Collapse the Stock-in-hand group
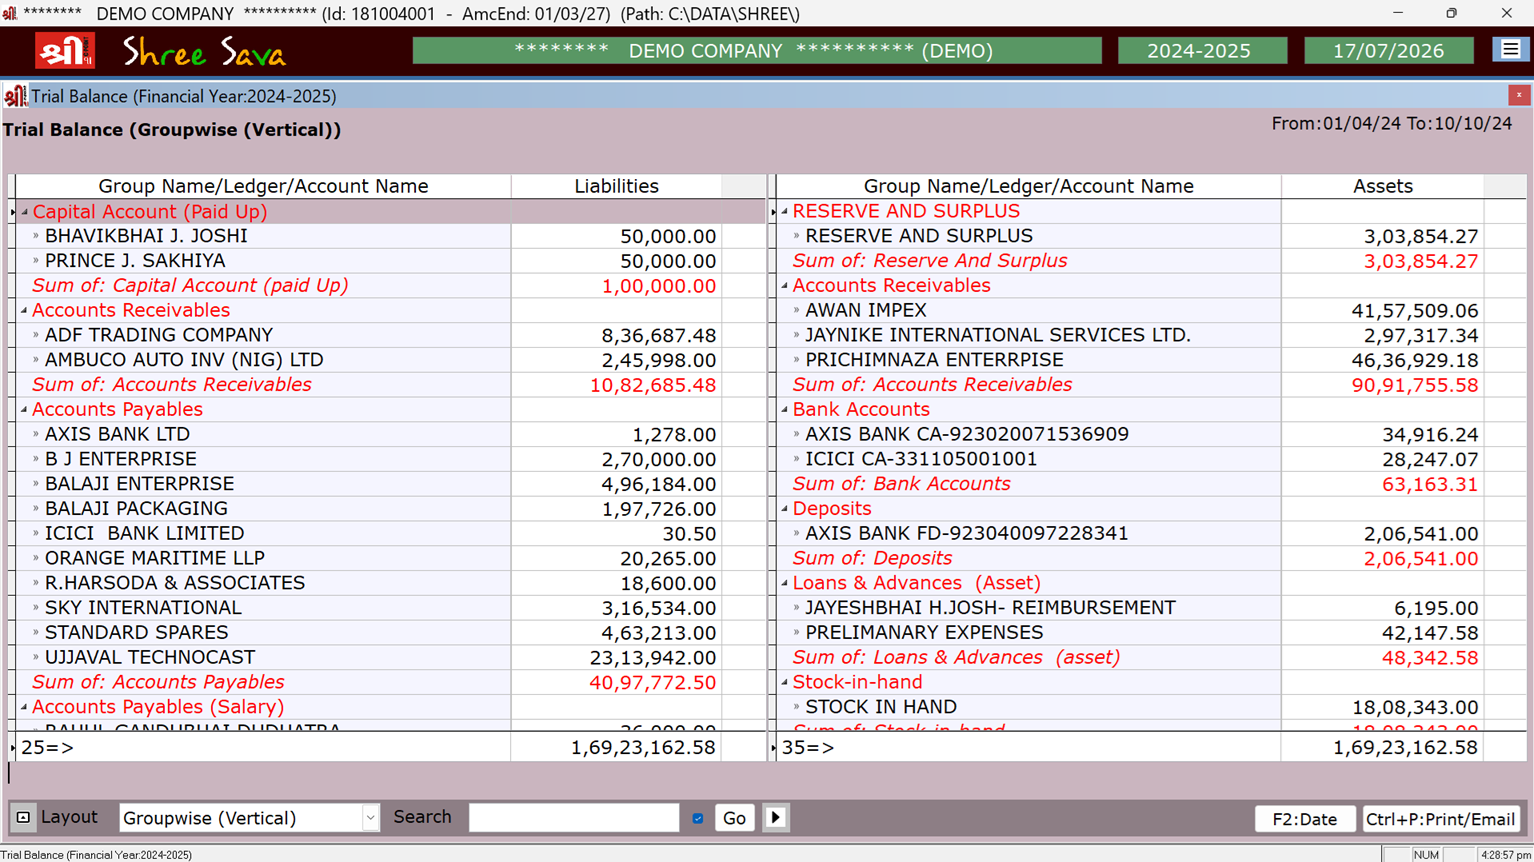 (x=785, y=682)
